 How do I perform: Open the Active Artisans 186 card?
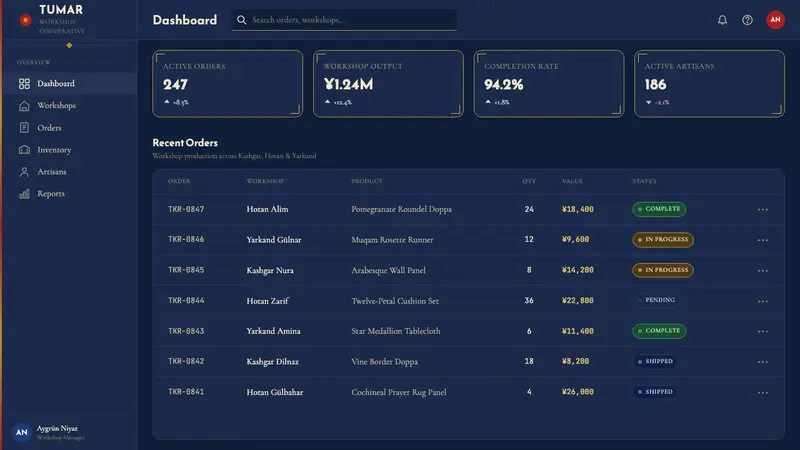709,84
